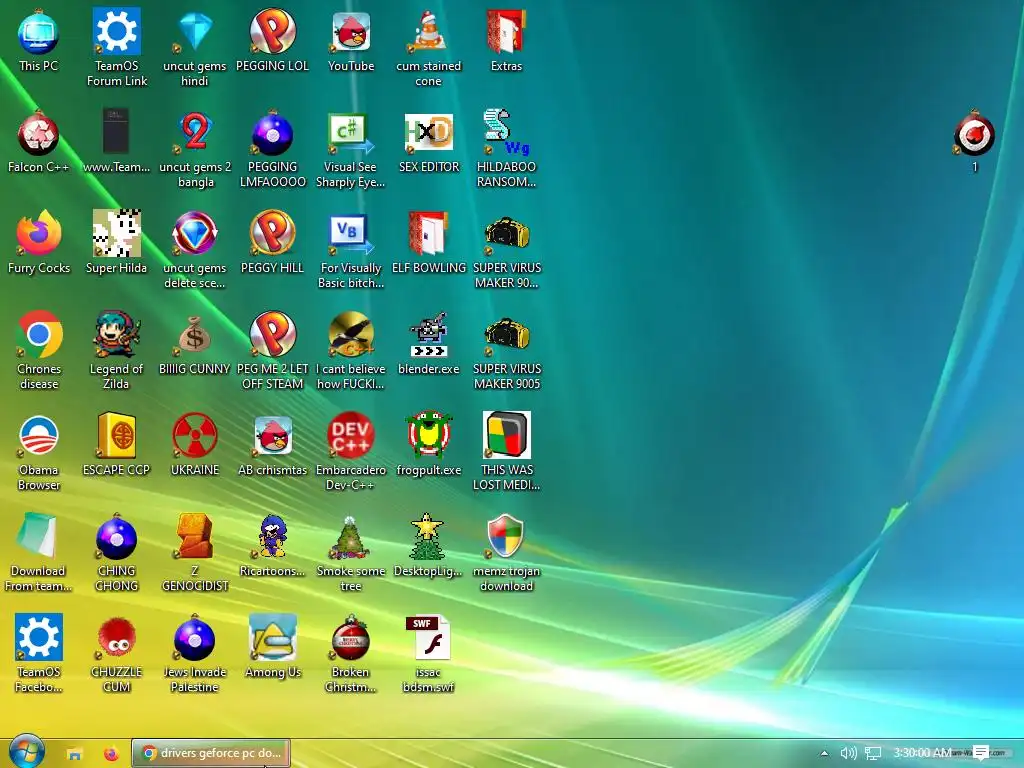Open the Obama Browser shortcut
The image size is (1024, 768).
39,436
